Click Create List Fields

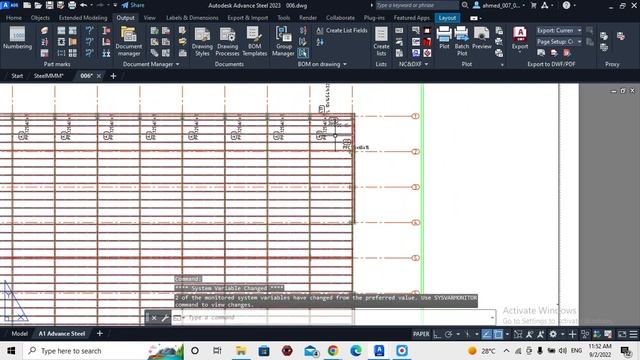pyautogui.click(x=342, y=31)
